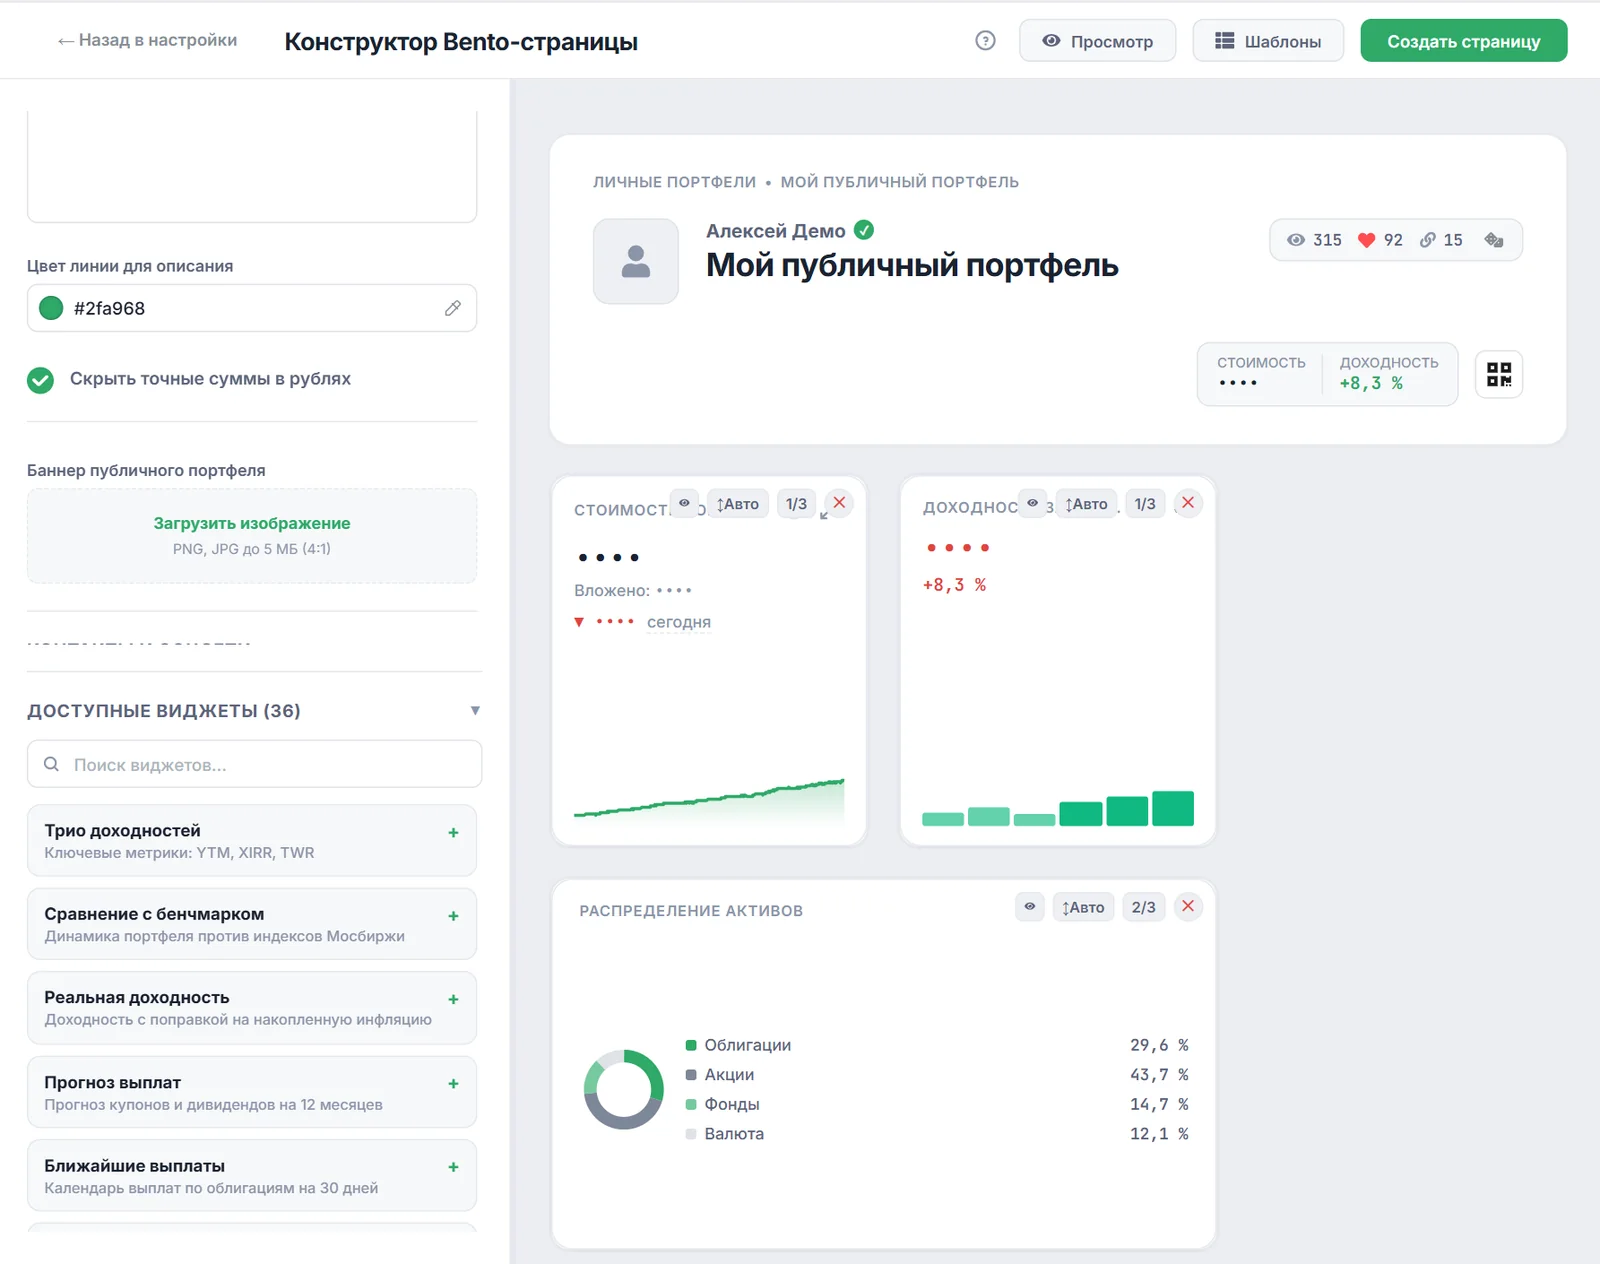This screenshot has height=1264, width=1600.
Task: Go back via Назад в настройки link
Action: 147,40
